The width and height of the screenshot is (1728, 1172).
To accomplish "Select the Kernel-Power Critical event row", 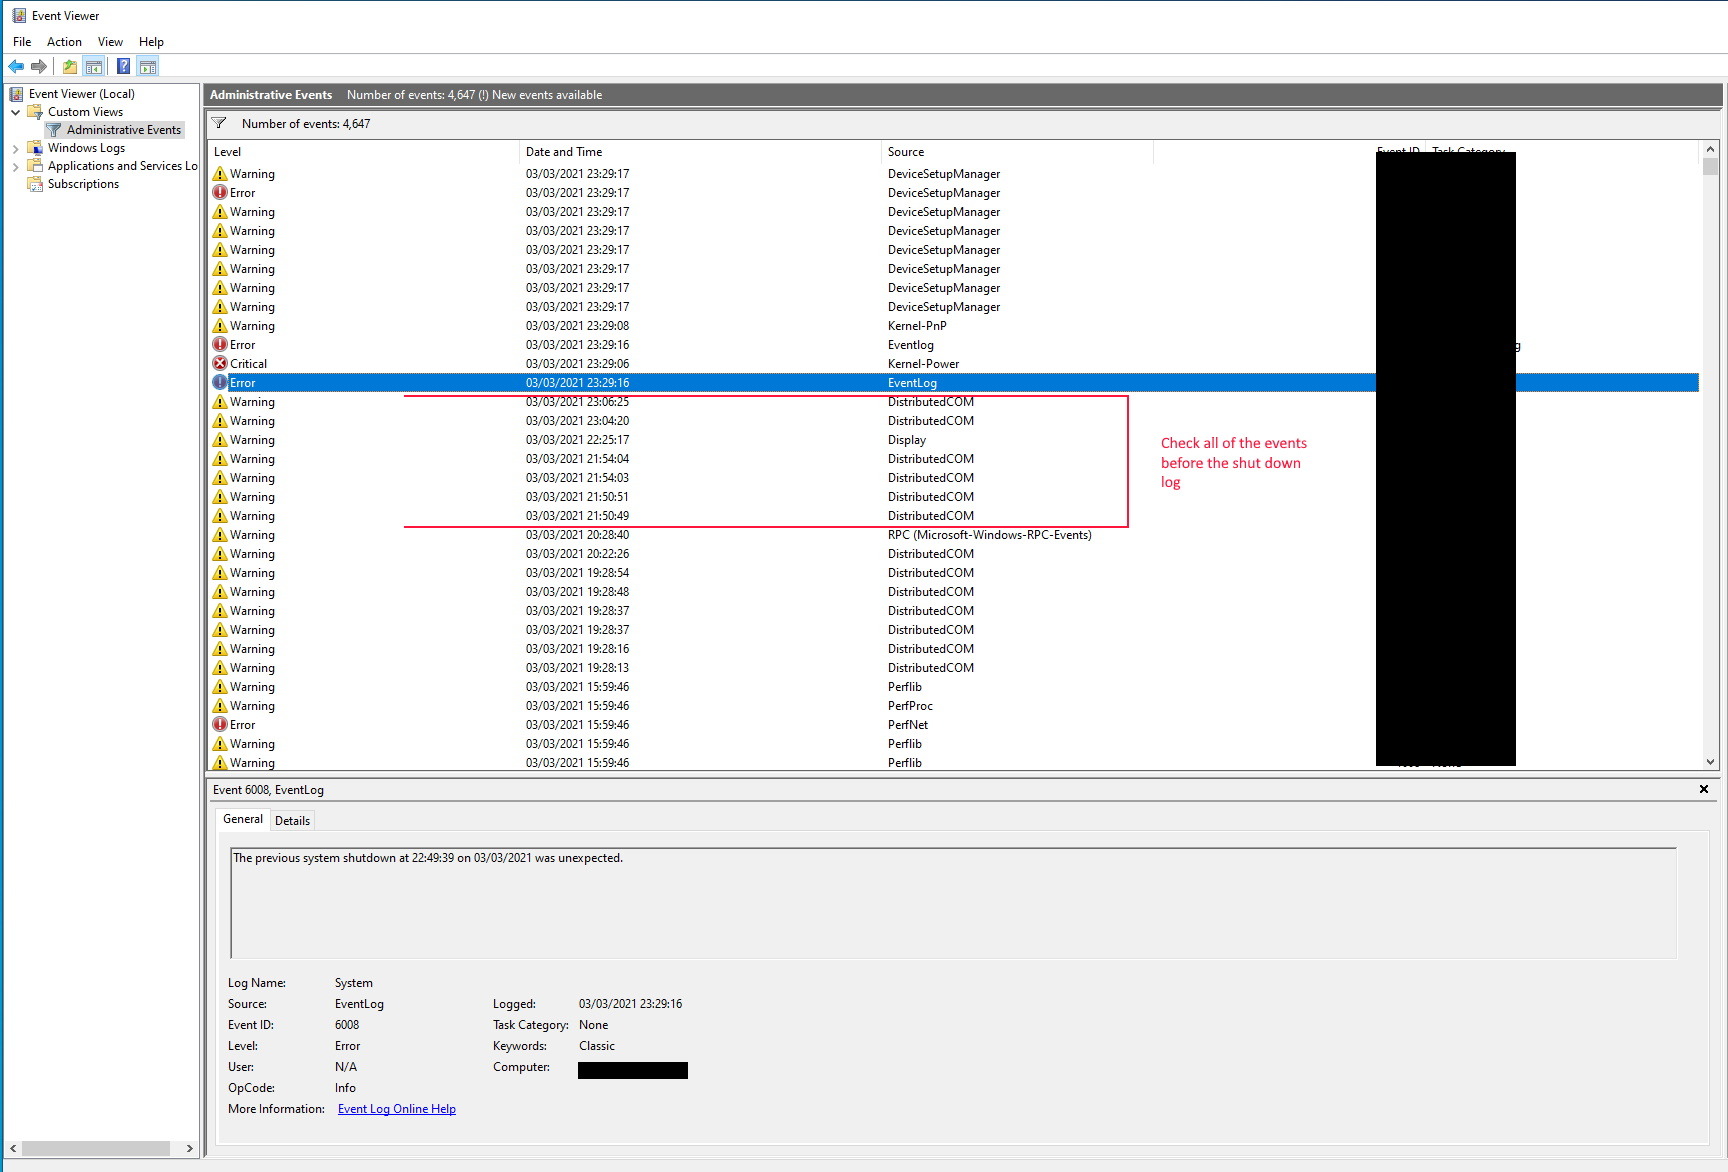I will coord(953,364).
